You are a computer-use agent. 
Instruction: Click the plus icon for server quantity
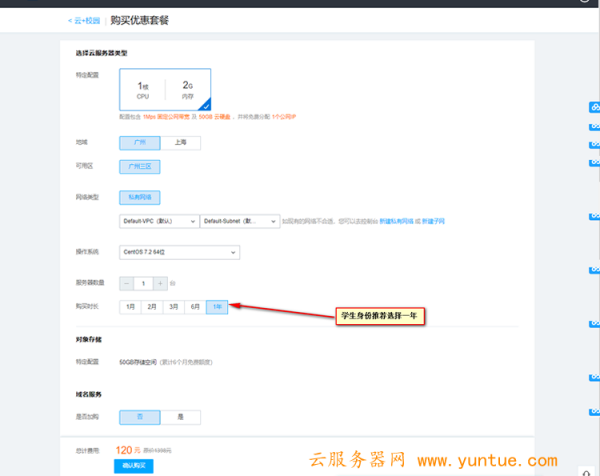(x=160, y=283)
